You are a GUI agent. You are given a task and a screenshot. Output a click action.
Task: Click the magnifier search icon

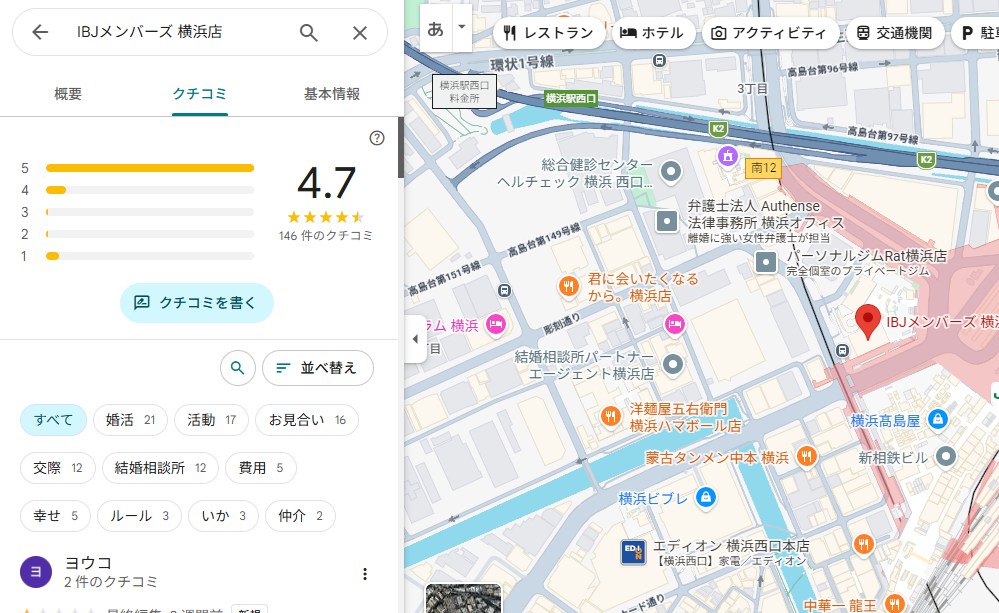(309, 32)
